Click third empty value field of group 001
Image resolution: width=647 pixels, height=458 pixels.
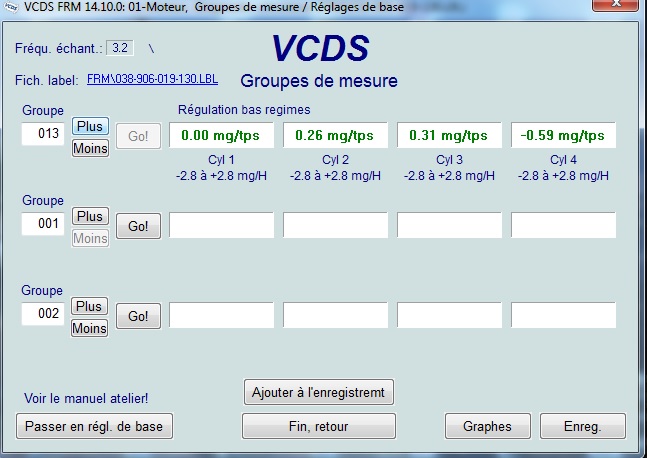[x=449, y=225]
